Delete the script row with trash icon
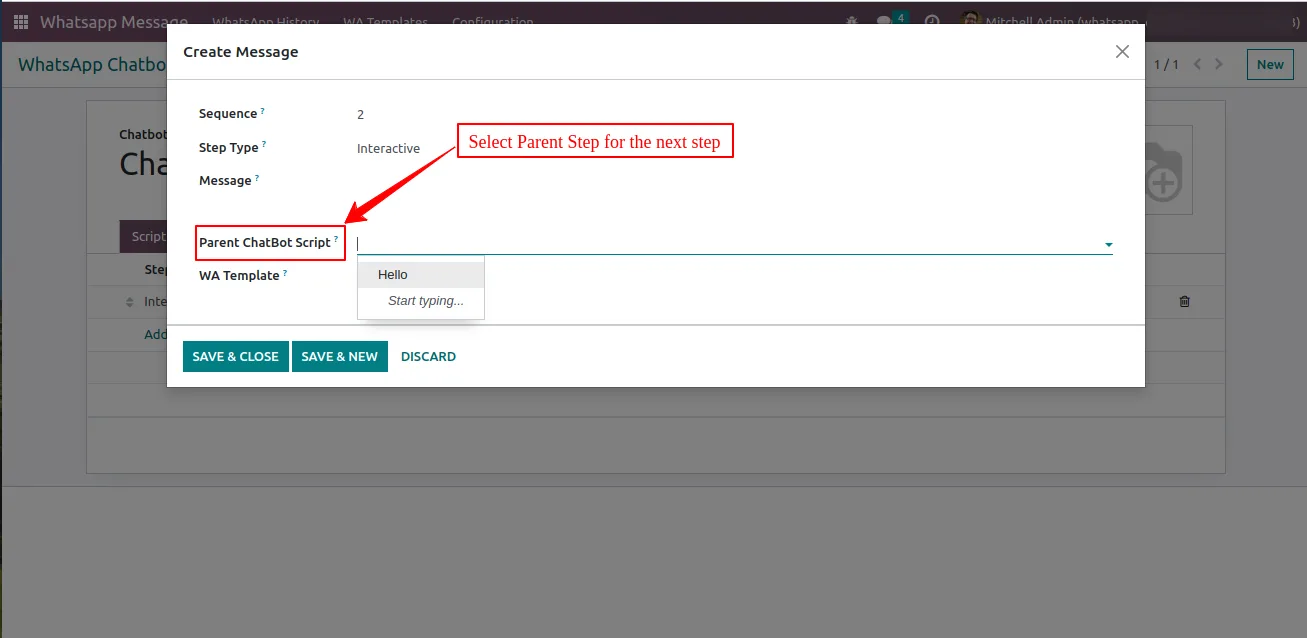 [x=1185, y=301]
